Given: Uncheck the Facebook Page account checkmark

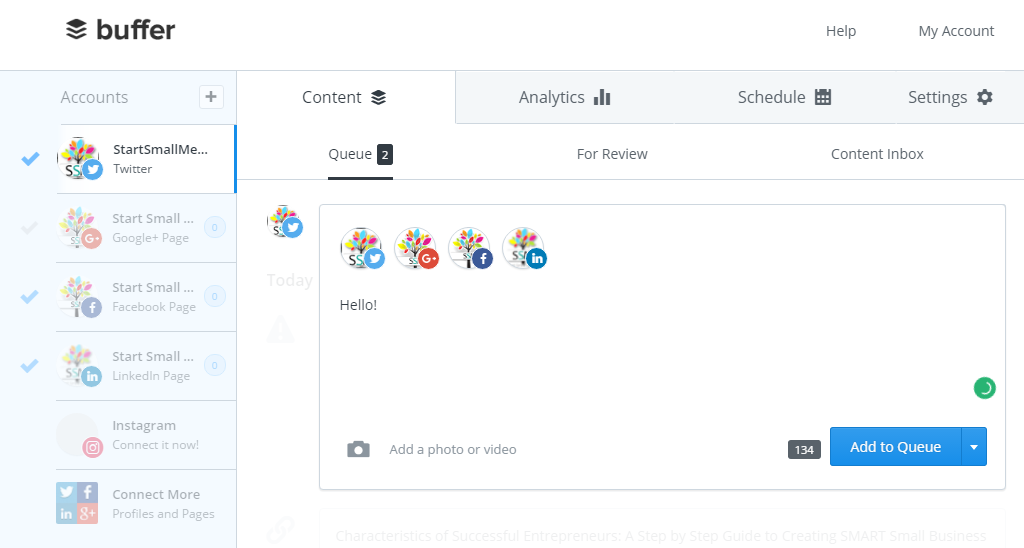Looking at the screenshot, I should pos(30,297).
